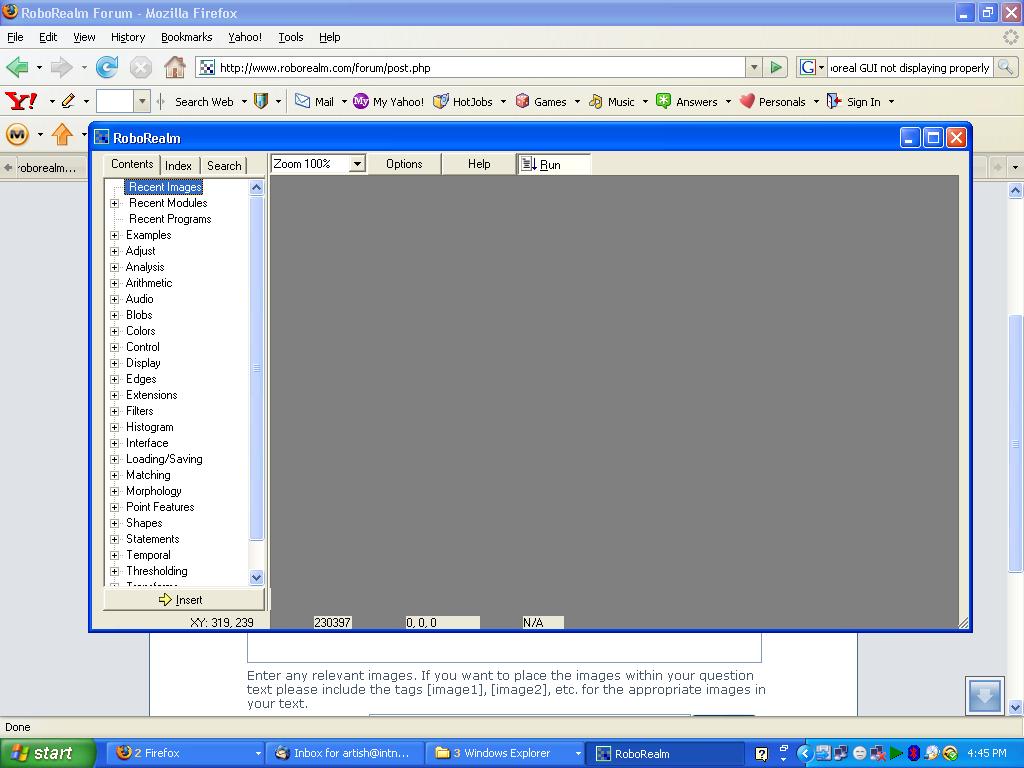Expand the Thresholding category
The width and height of the screenshot is (1024, 768).
tap(115, 571)
